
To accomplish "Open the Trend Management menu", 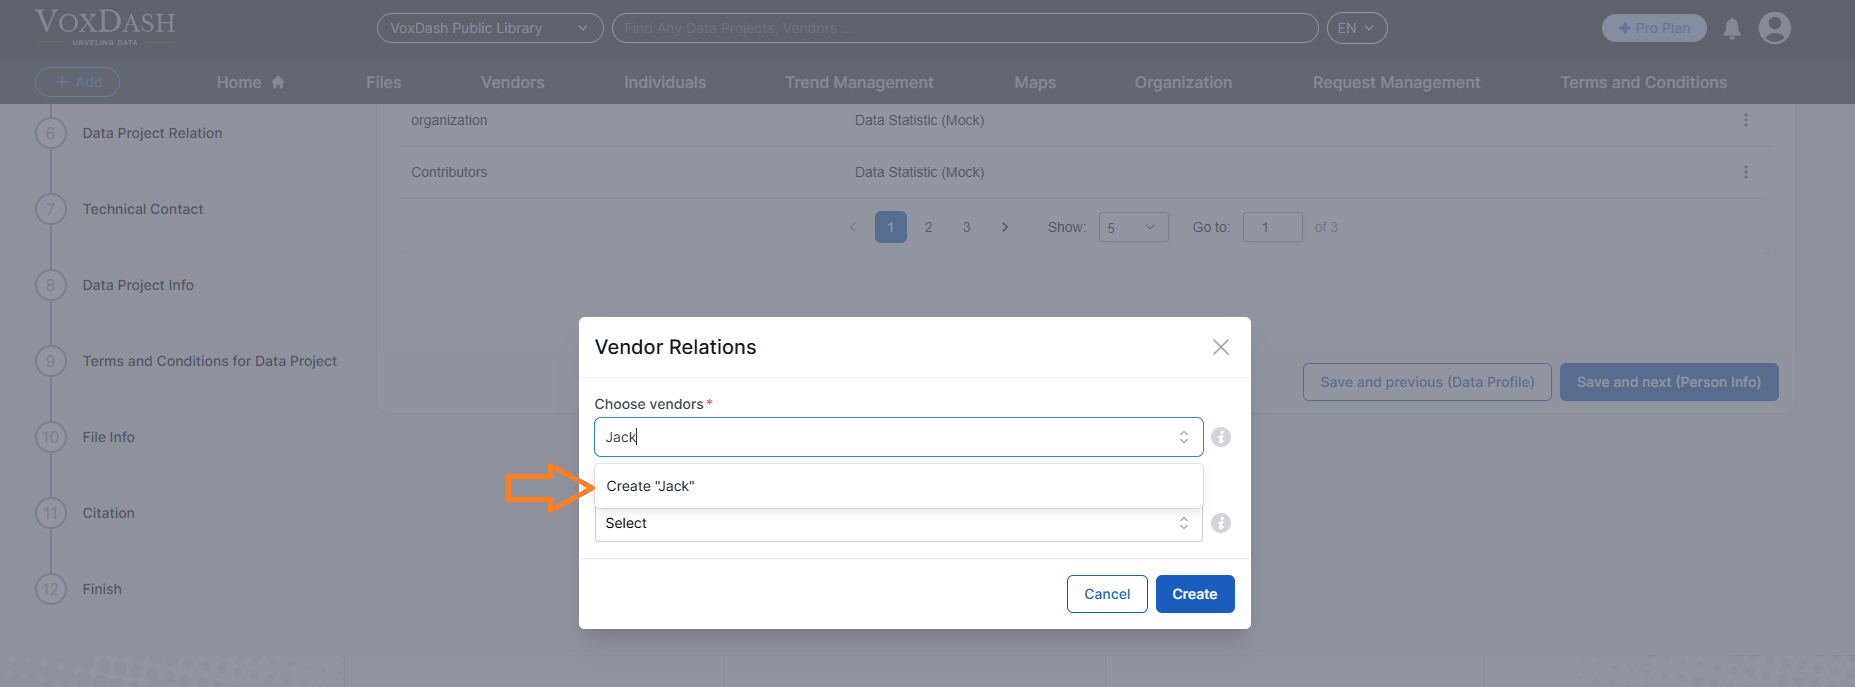I will coord(859,82).
